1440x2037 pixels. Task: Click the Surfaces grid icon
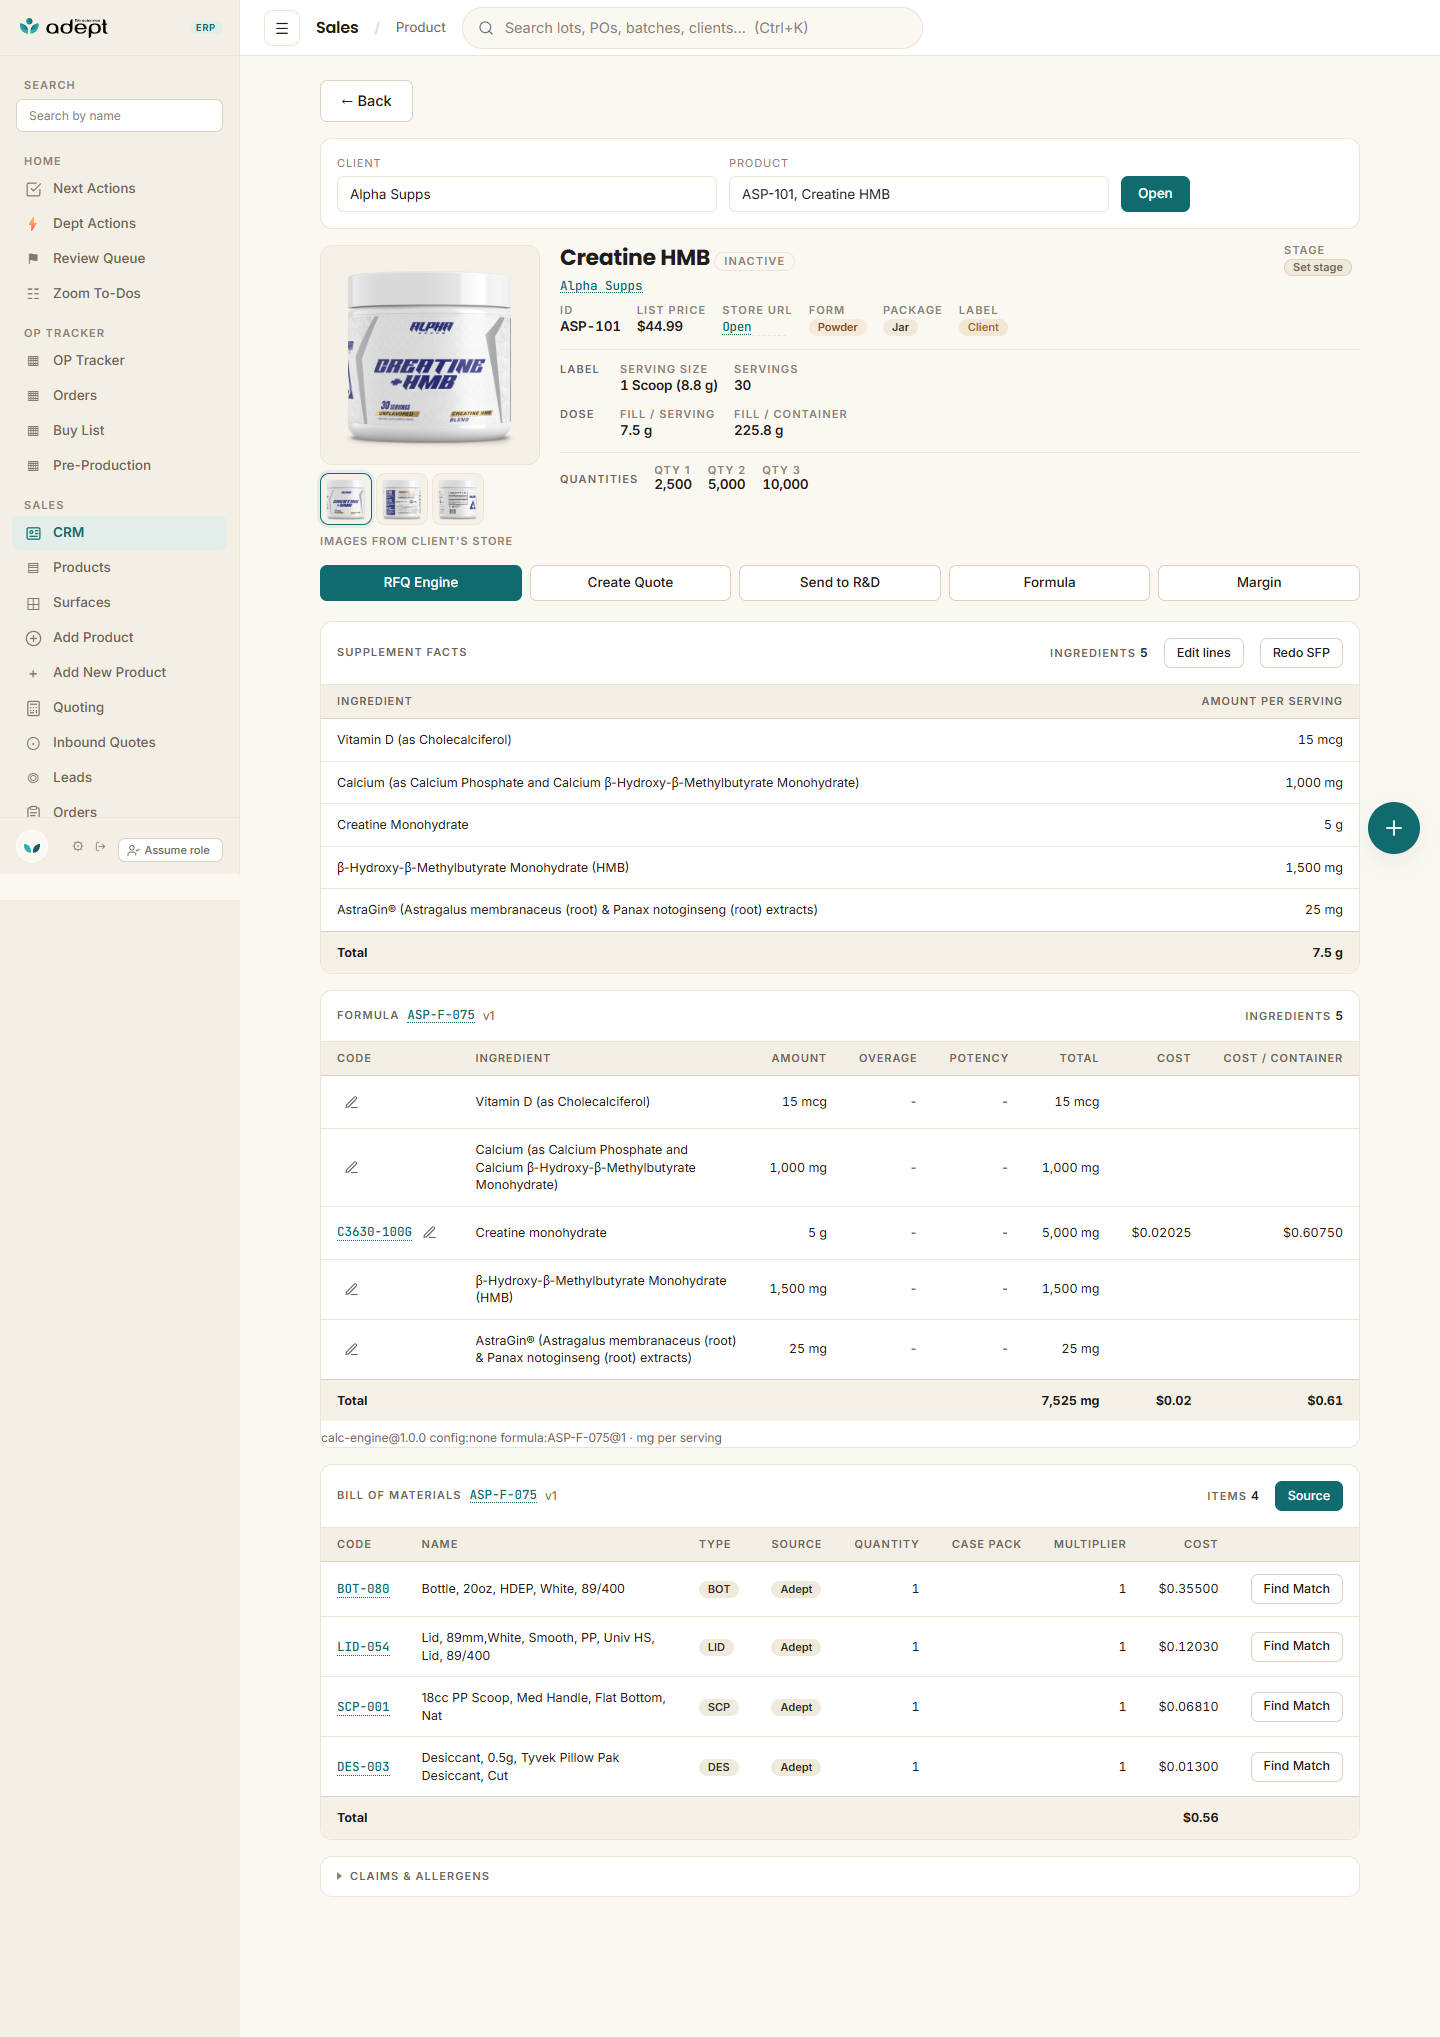(33, 603)
